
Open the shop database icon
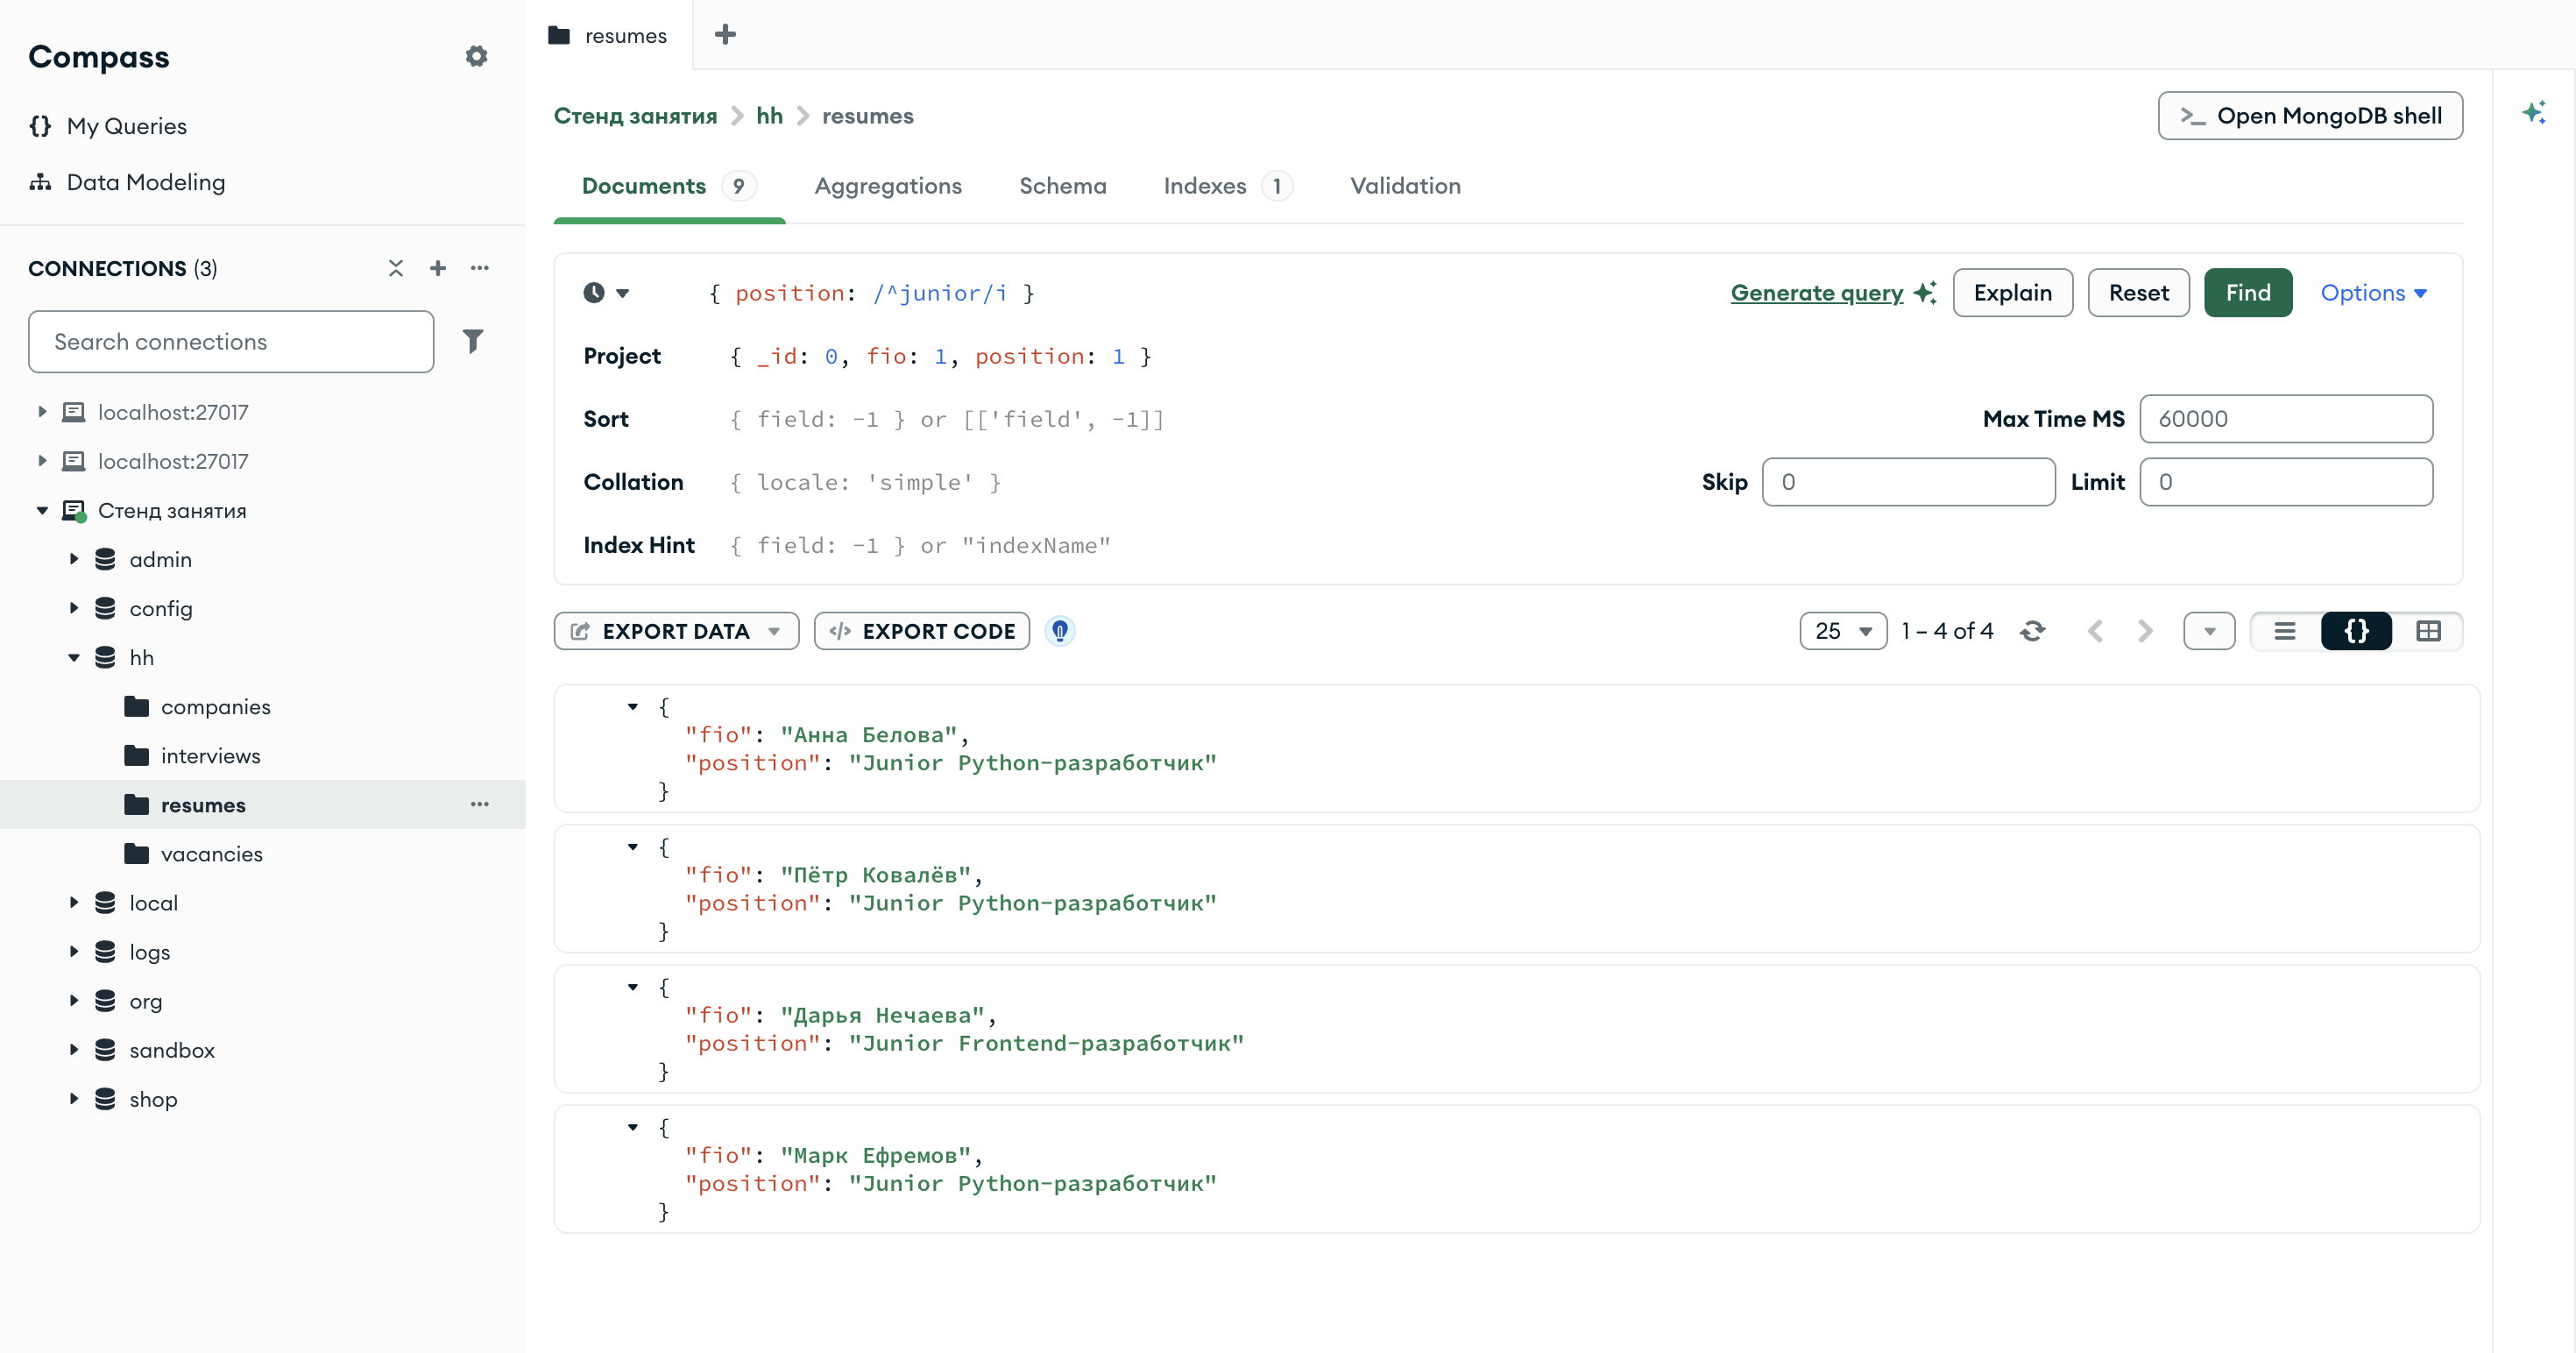click(x=105, y=1099)
